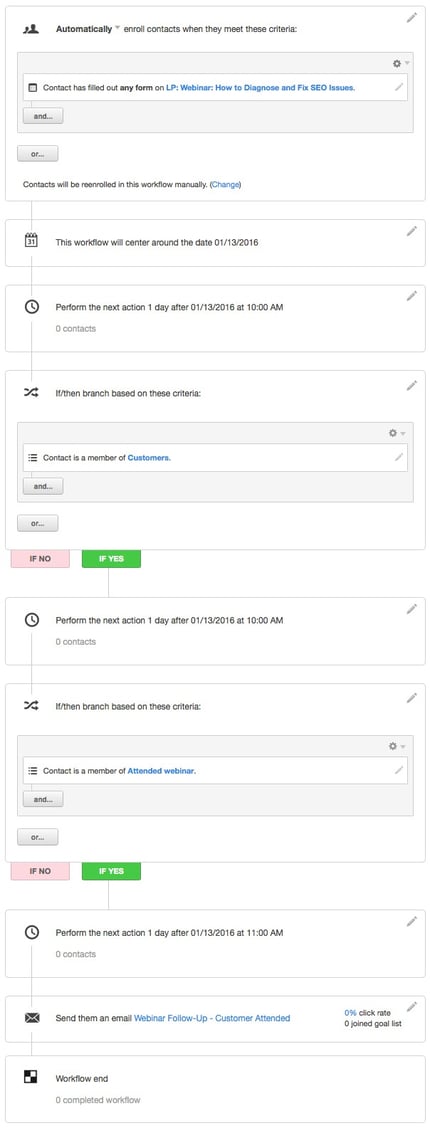Select the IF YES branch under Attended webinar
Viewport: 430px width, 1128px height.
(x=111, y=871)
